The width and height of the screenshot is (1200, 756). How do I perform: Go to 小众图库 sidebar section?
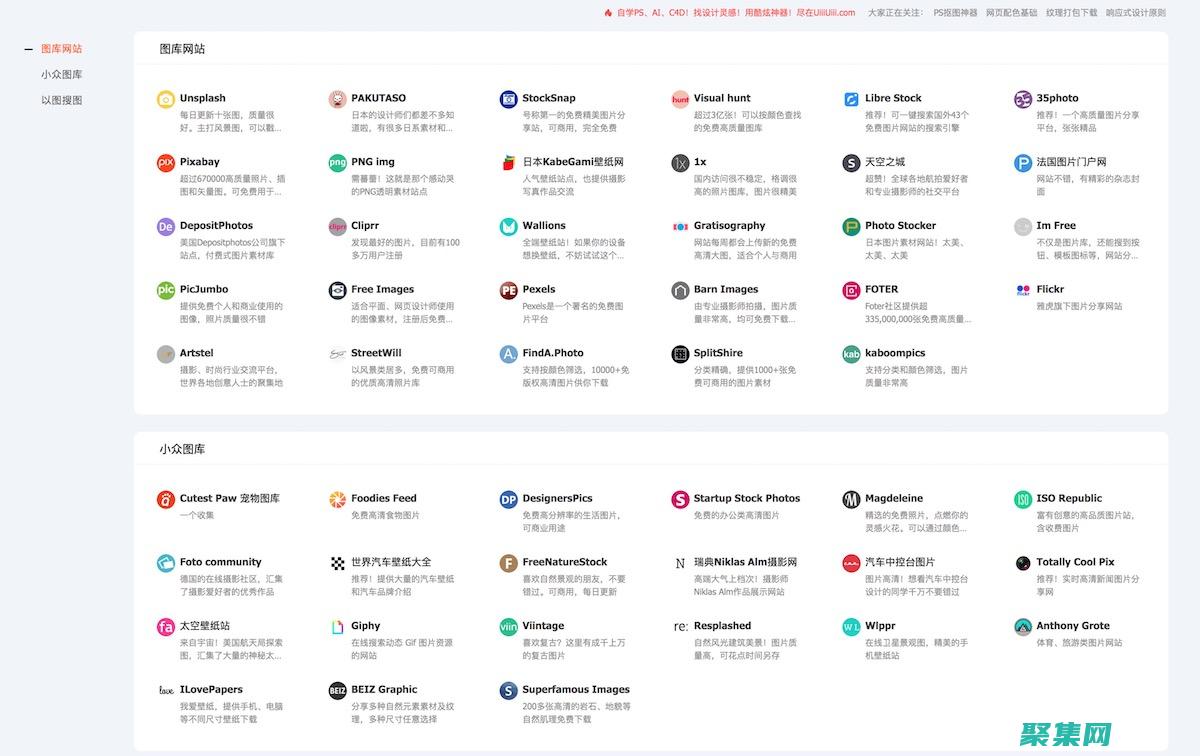point(62,74)
